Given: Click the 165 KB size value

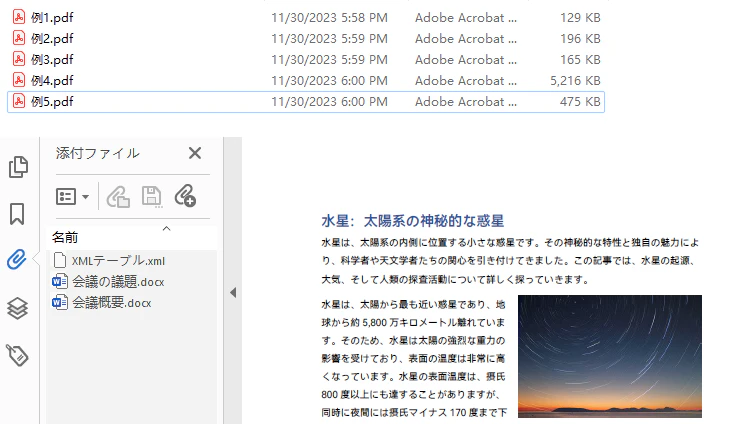Looking at the screenshot, I should (580, 60).
